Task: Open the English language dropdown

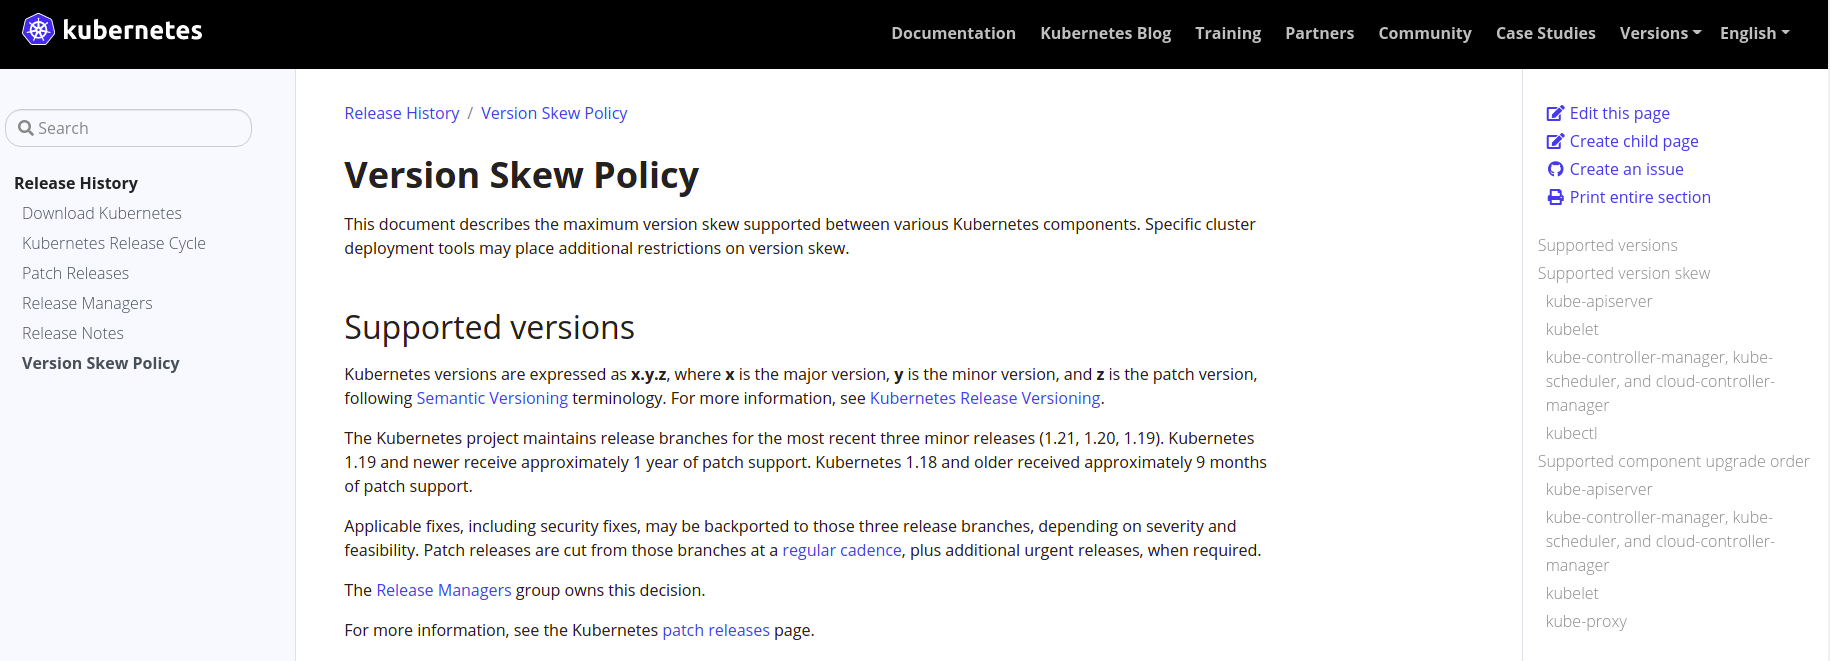Action: point(1754,33)
